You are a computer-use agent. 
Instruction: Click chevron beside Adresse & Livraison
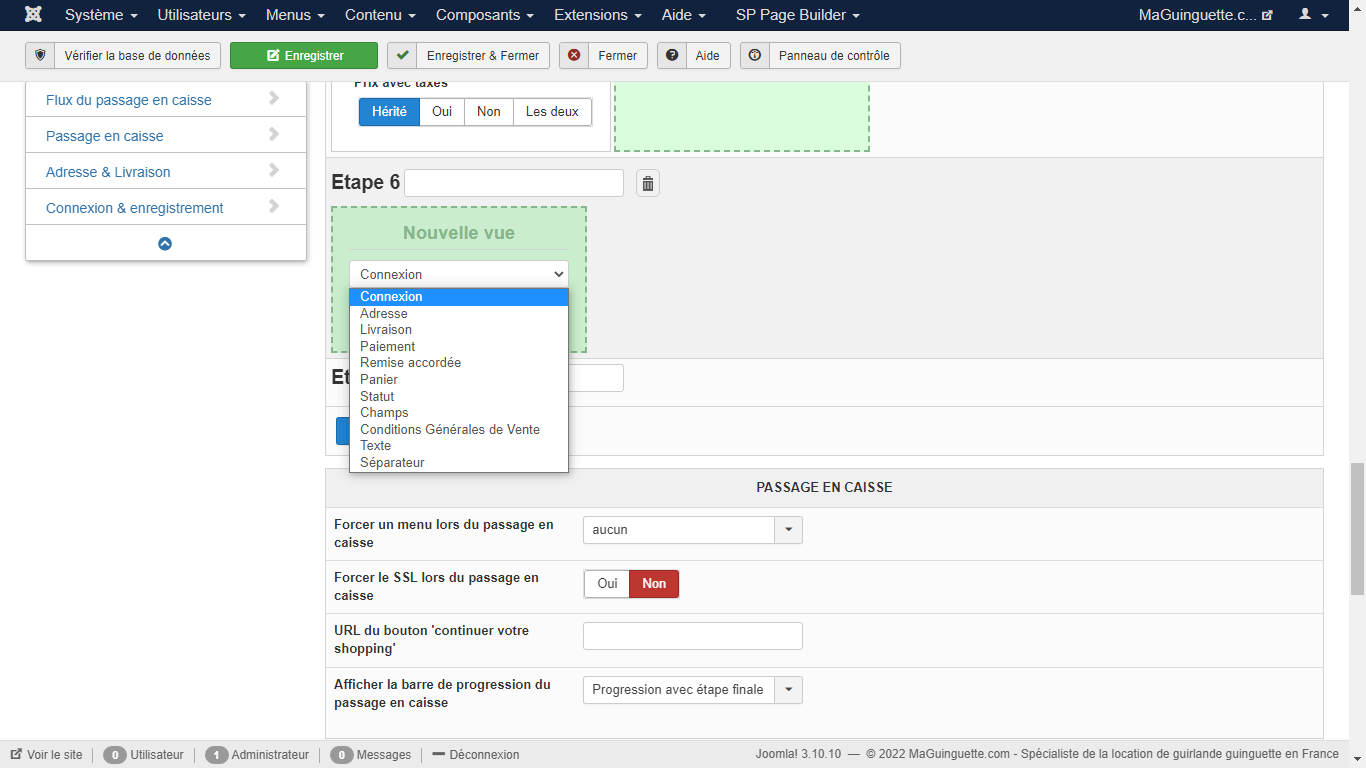tap(274, 171)
